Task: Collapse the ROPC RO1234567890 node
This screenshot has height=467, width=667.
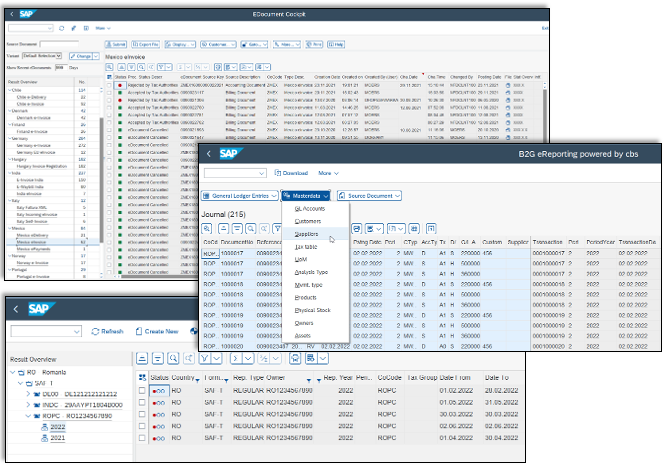Action: pos(28,416)
